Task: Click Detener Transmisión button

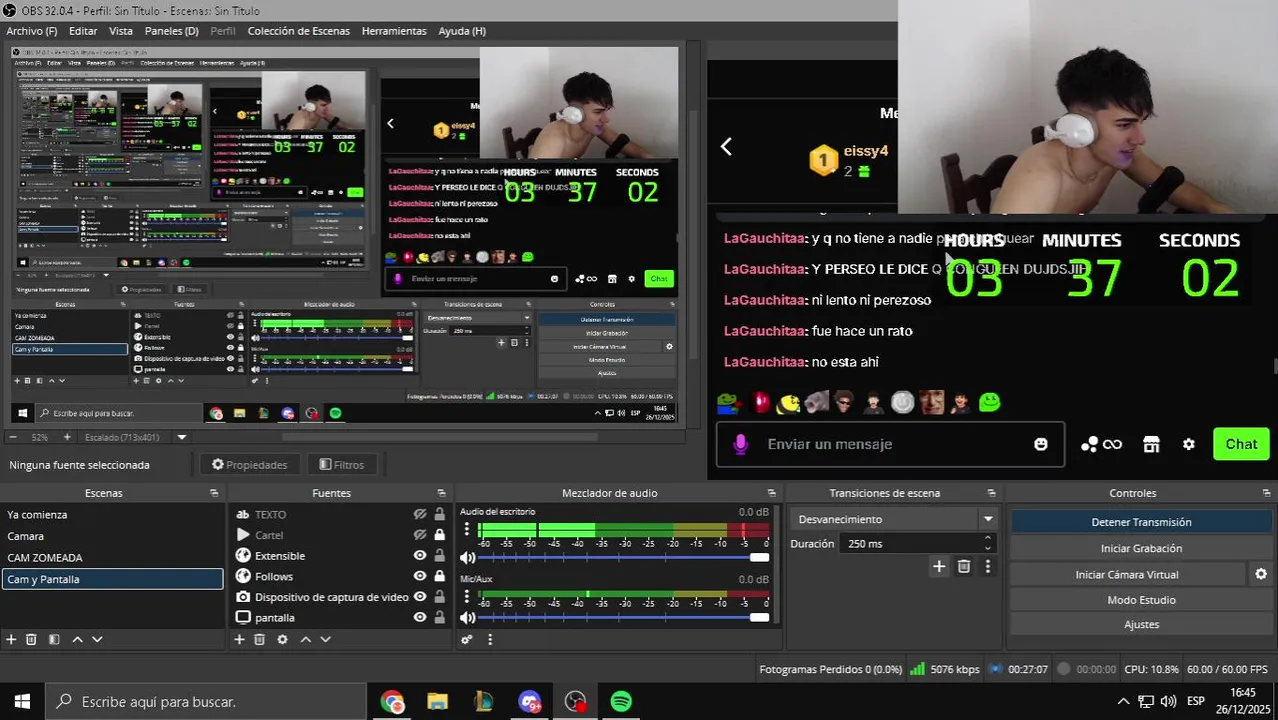Action: 1141,522
